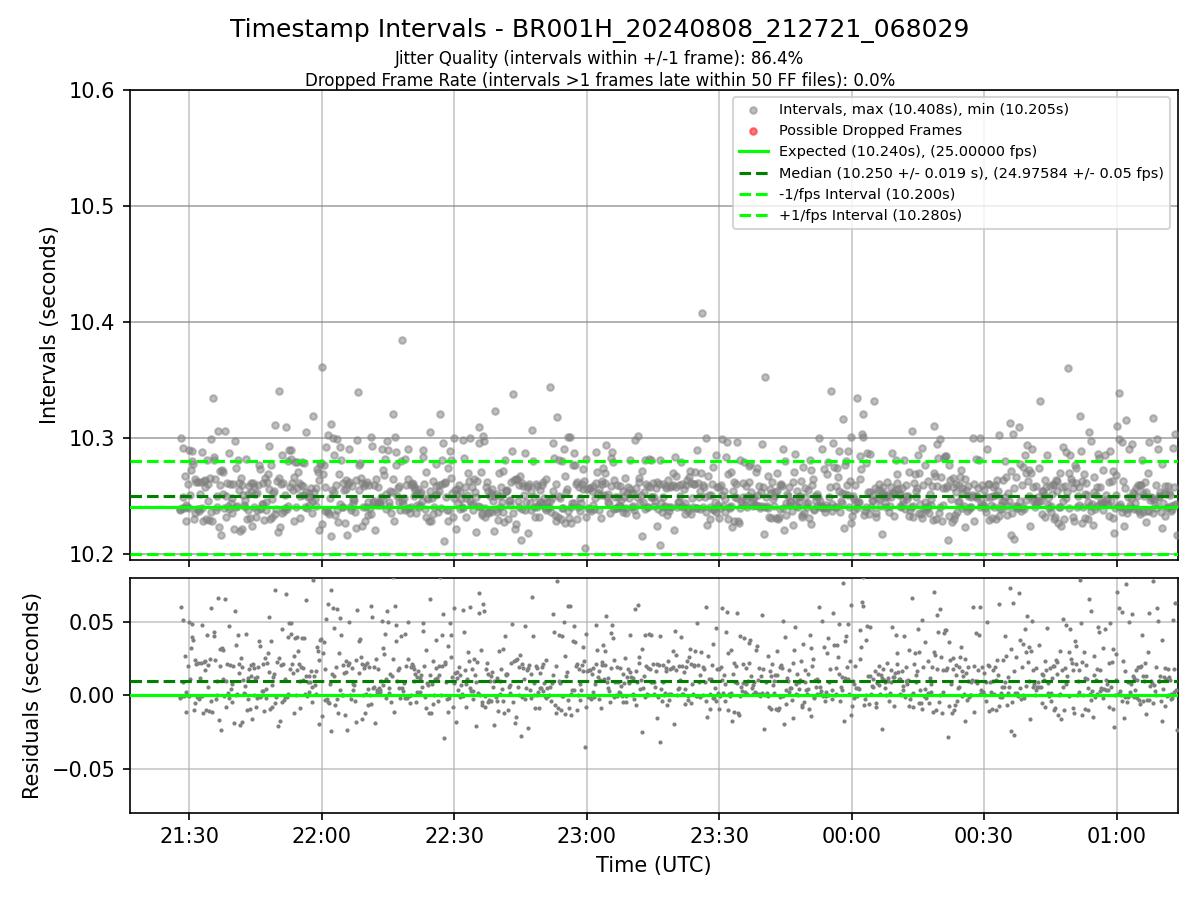This screenshot has width=1200, height=900.
Task: Select legend entry 'Possible Dropped Frames'
Action: [x=870, y=130]
